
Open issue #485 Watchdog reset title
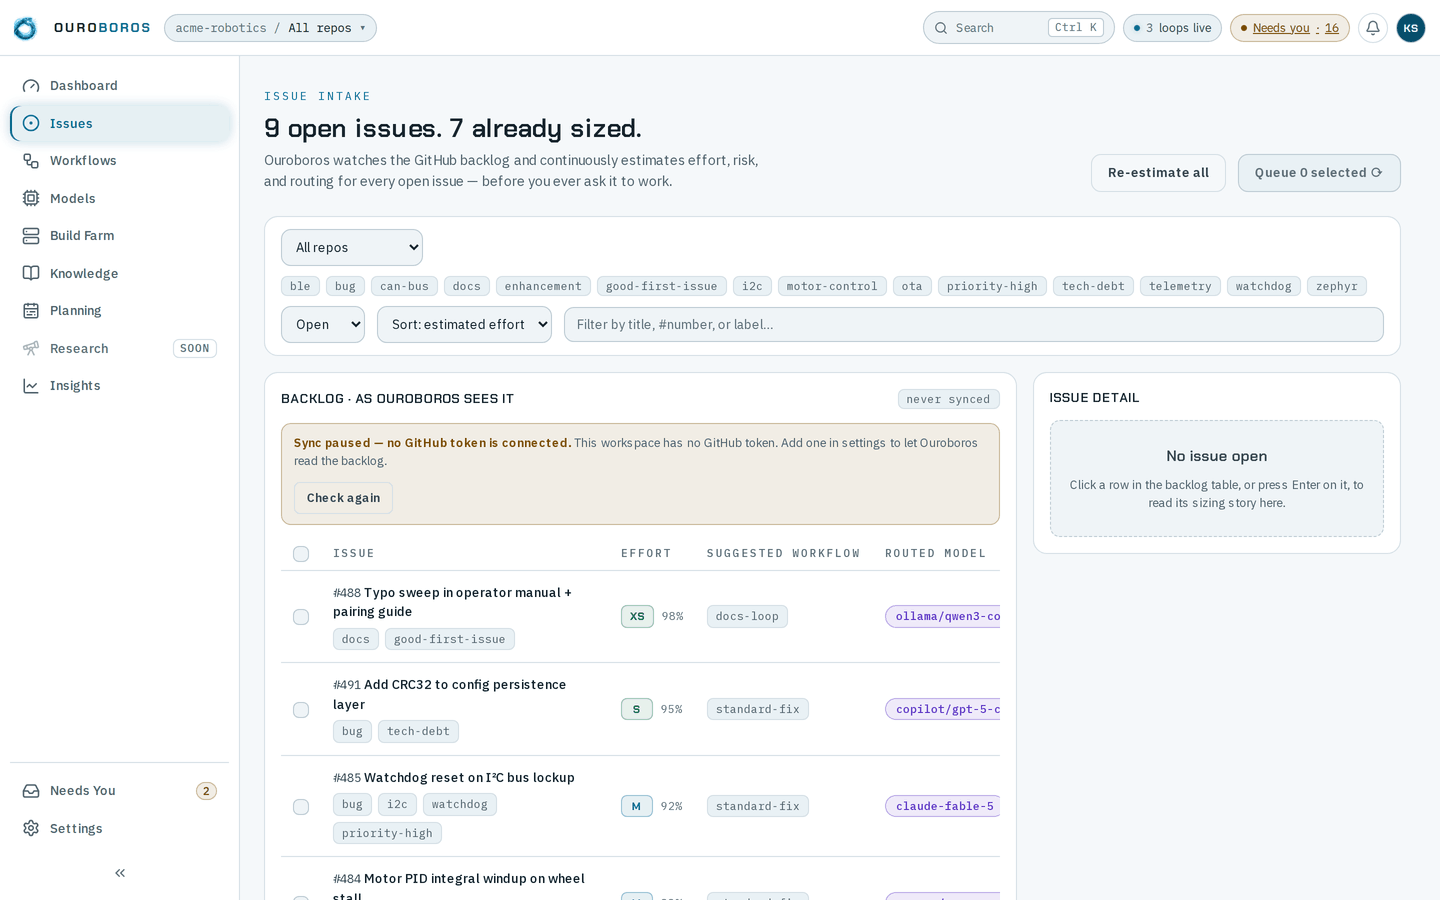469,778
